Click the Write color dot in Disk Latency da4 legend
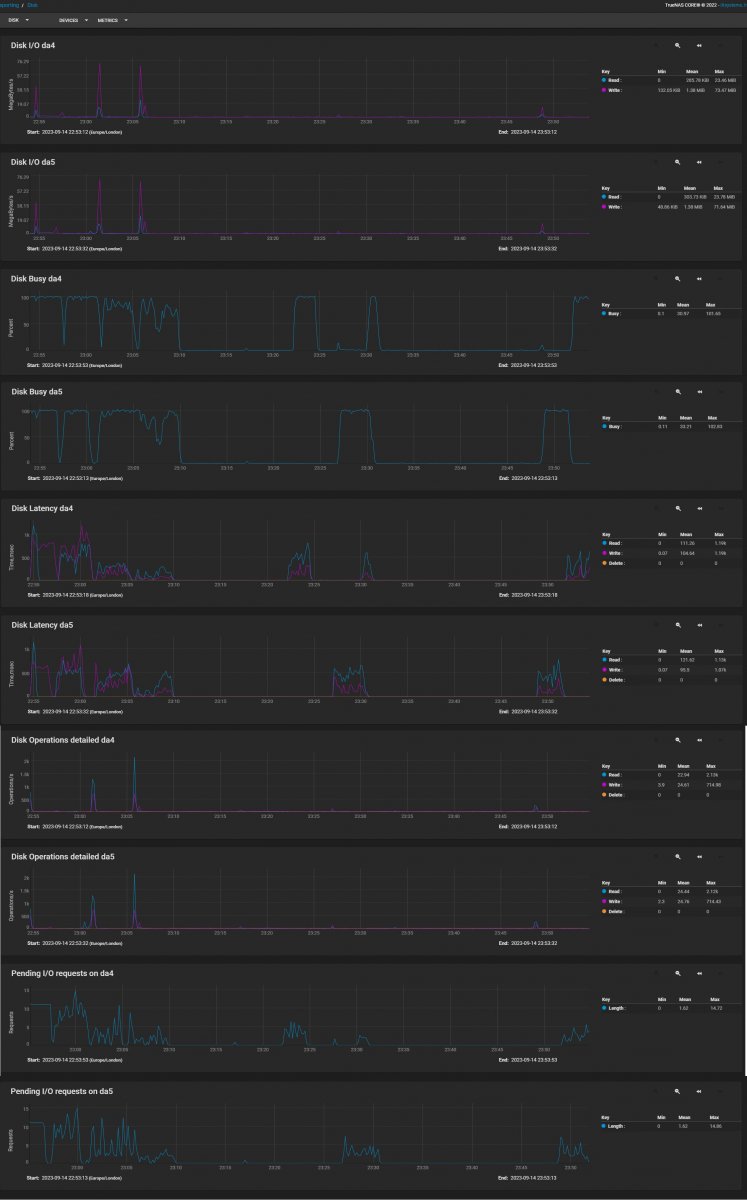The image size is (747, 1200). (x=604, y=553)
